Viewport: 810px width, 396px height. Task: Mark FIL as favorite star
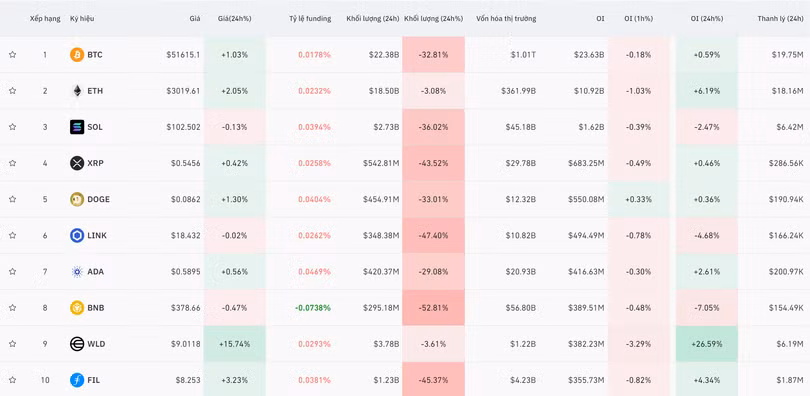(x=12, y=379)
